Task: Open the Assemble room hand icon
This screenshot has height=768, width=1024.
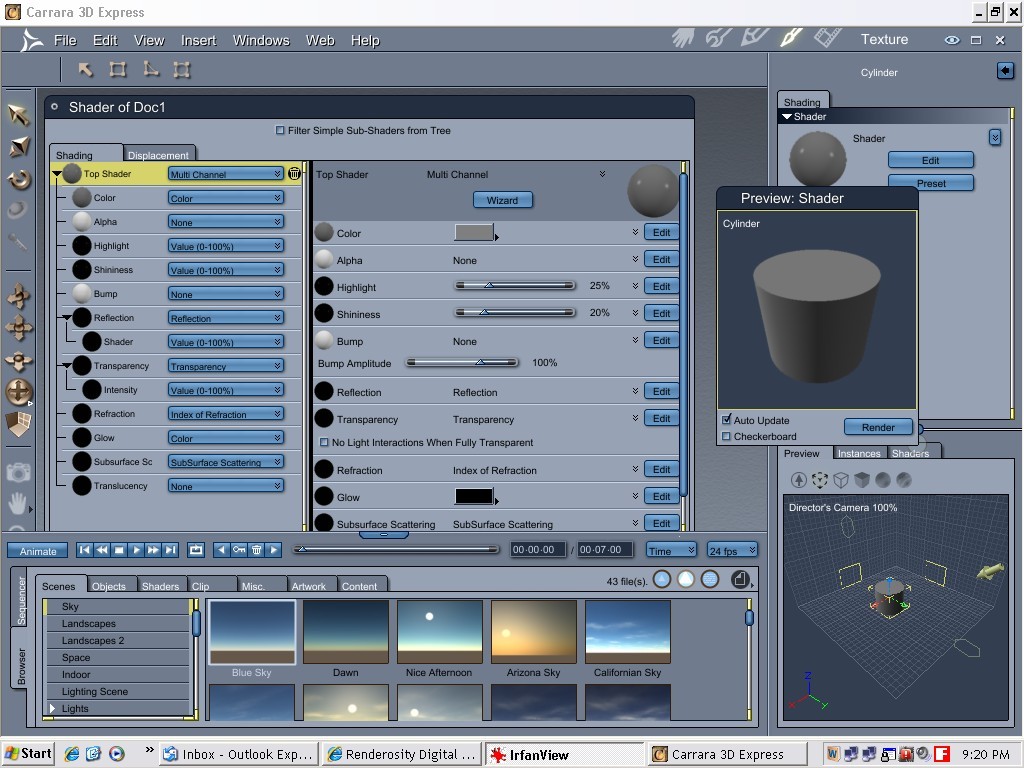Action: coord(683,38)
